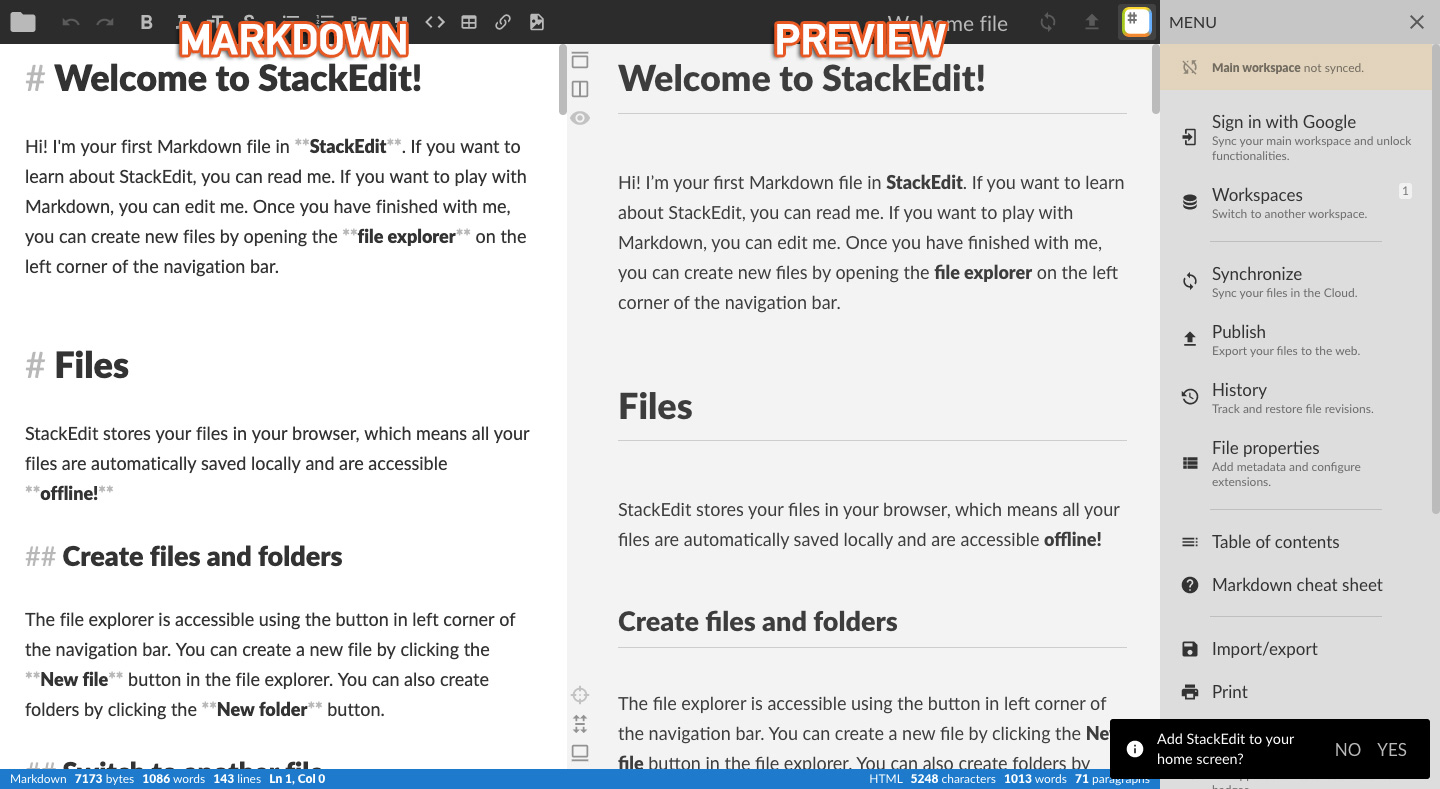Click '71 paragraphs' in status bar
Viewport: 1440px width, 789px height.
(x=1112, y=779)
